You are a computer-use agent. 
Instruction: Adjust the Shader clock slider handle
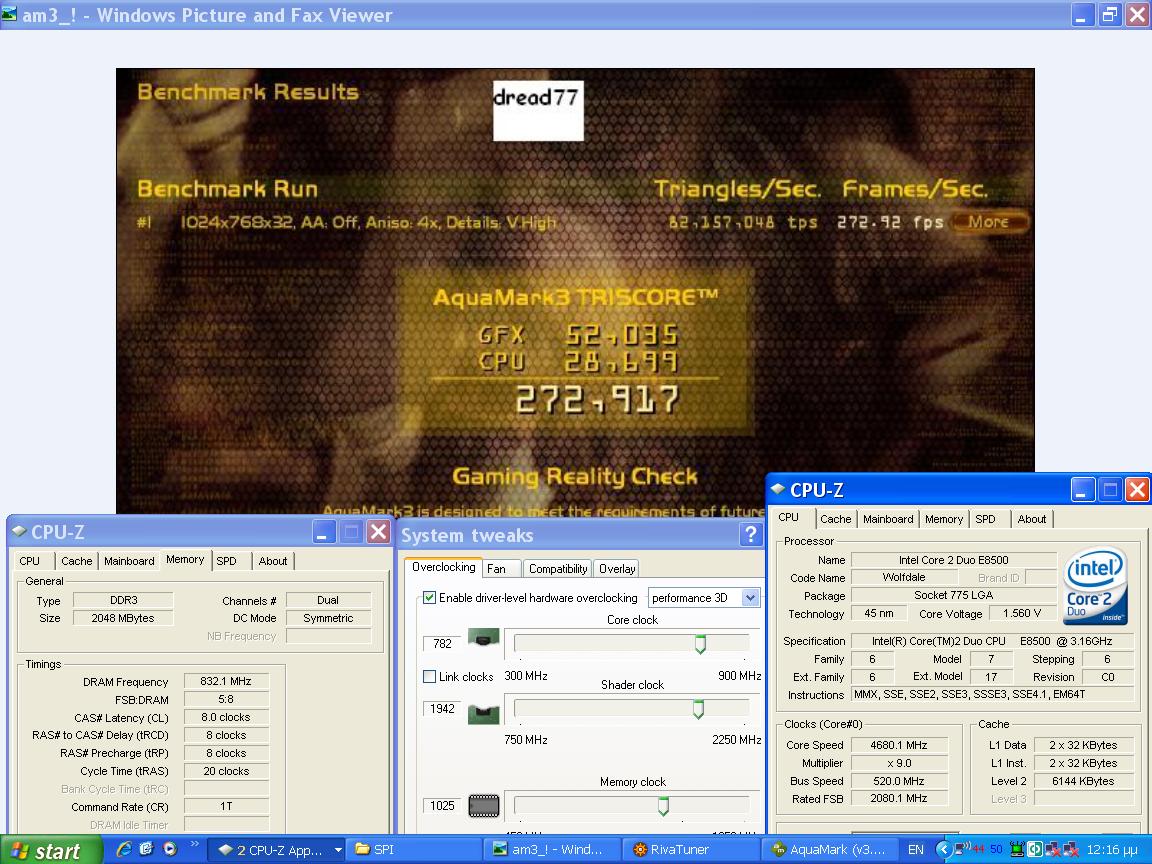pos(699,709)
